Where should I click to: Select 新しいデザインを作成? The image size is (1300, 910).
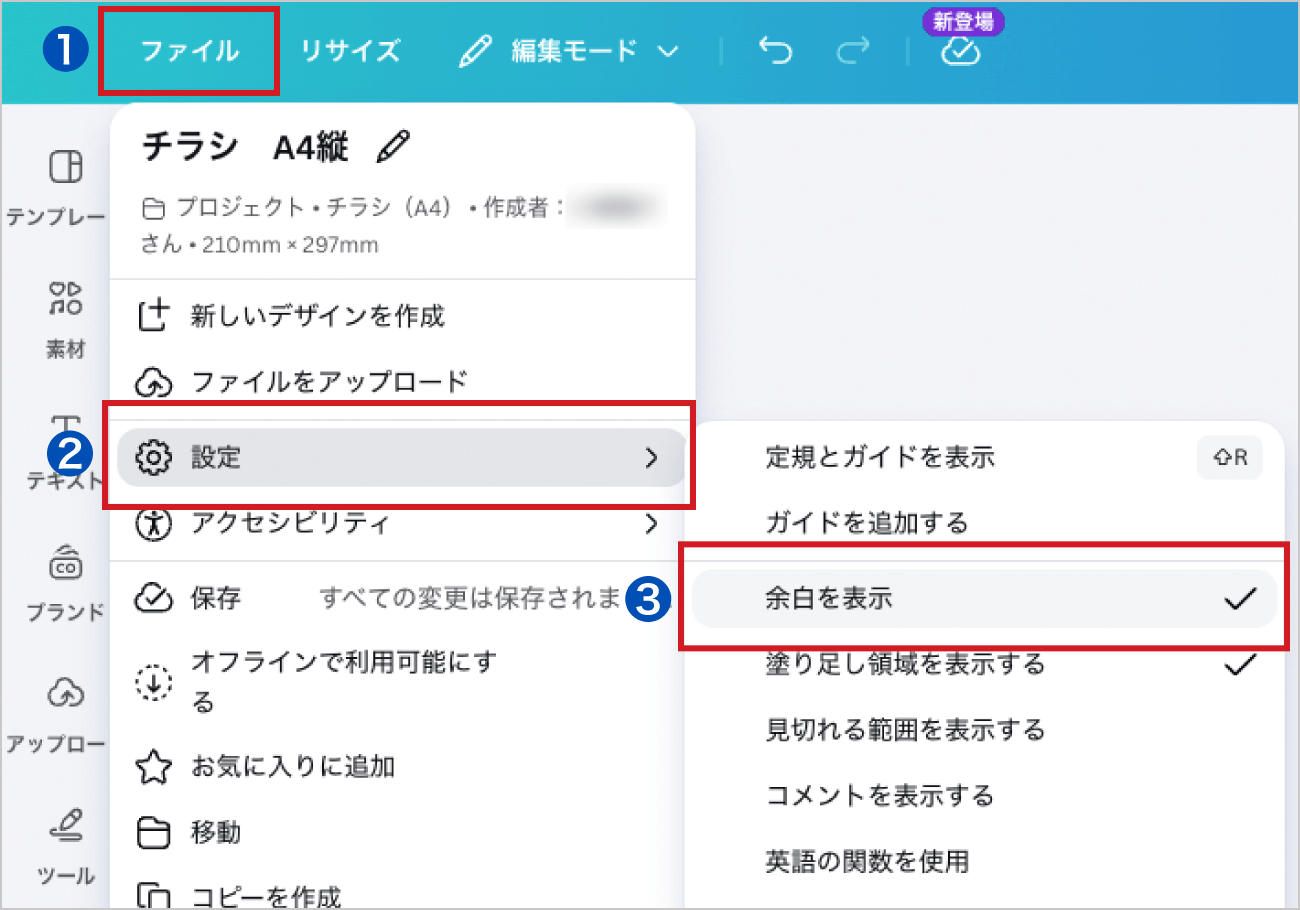tap(402, 317)
